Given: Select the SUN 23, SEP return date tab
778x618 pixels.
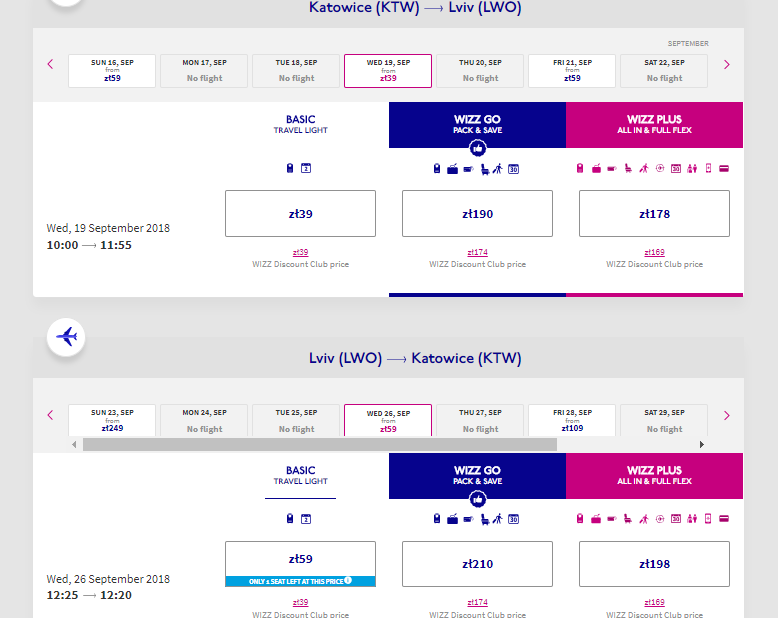Looking at the screenshot, I should [x=112, y=420].
